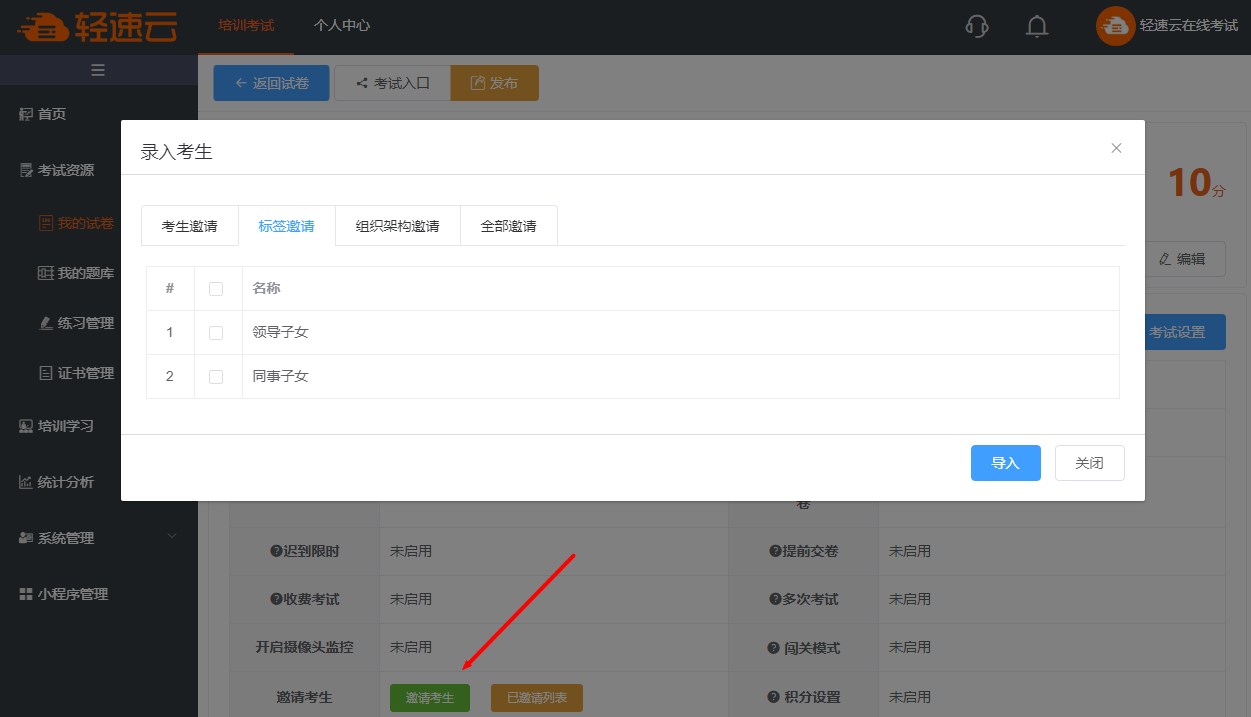This screenshot has height=717, width=1251.
Task: Click the user avatar icon
Action: click(1115, 26)
